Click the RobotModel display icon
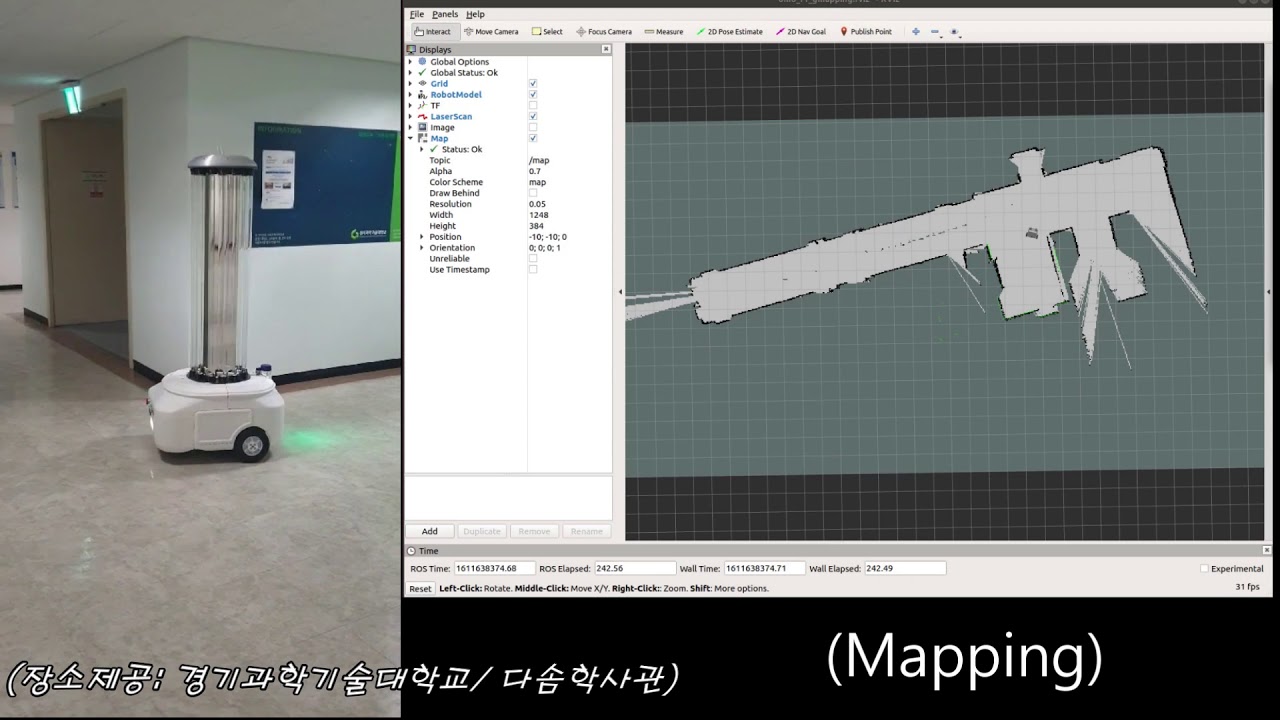Image resolution: width=1280 pixels, height=720 pixels. click(x=422, y=95)
